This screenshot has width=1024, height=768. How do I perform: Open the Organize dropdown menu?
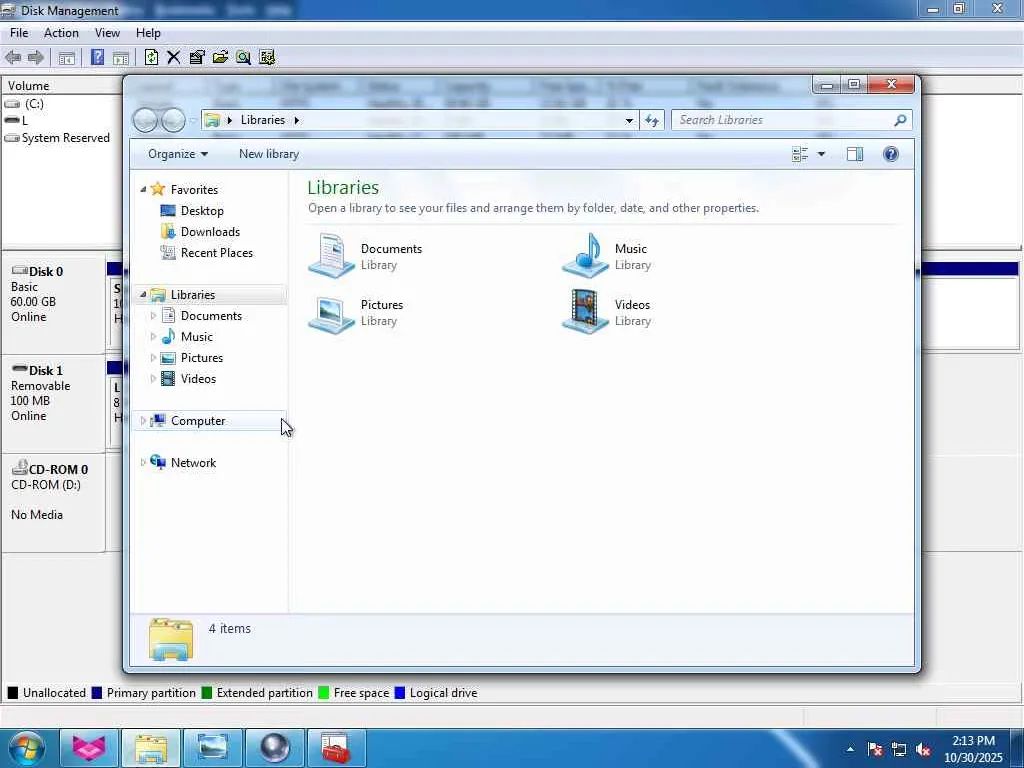pos(178,154)
